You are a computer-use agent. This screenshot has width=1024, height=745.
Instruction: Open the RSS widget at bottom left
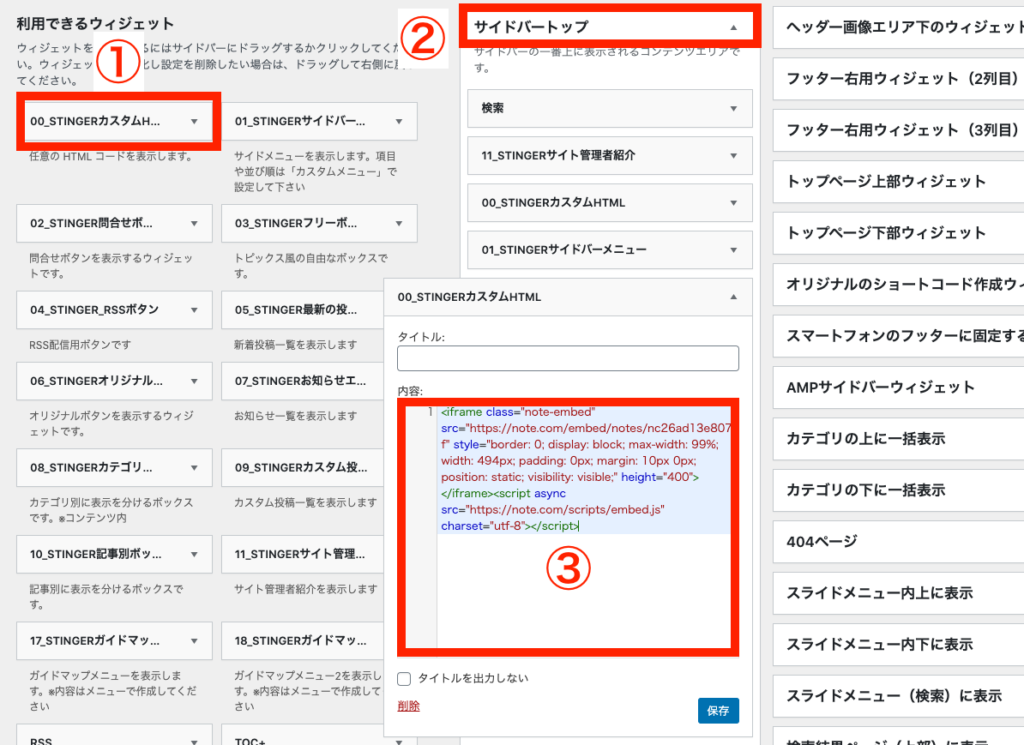click(x=113, y=738)
